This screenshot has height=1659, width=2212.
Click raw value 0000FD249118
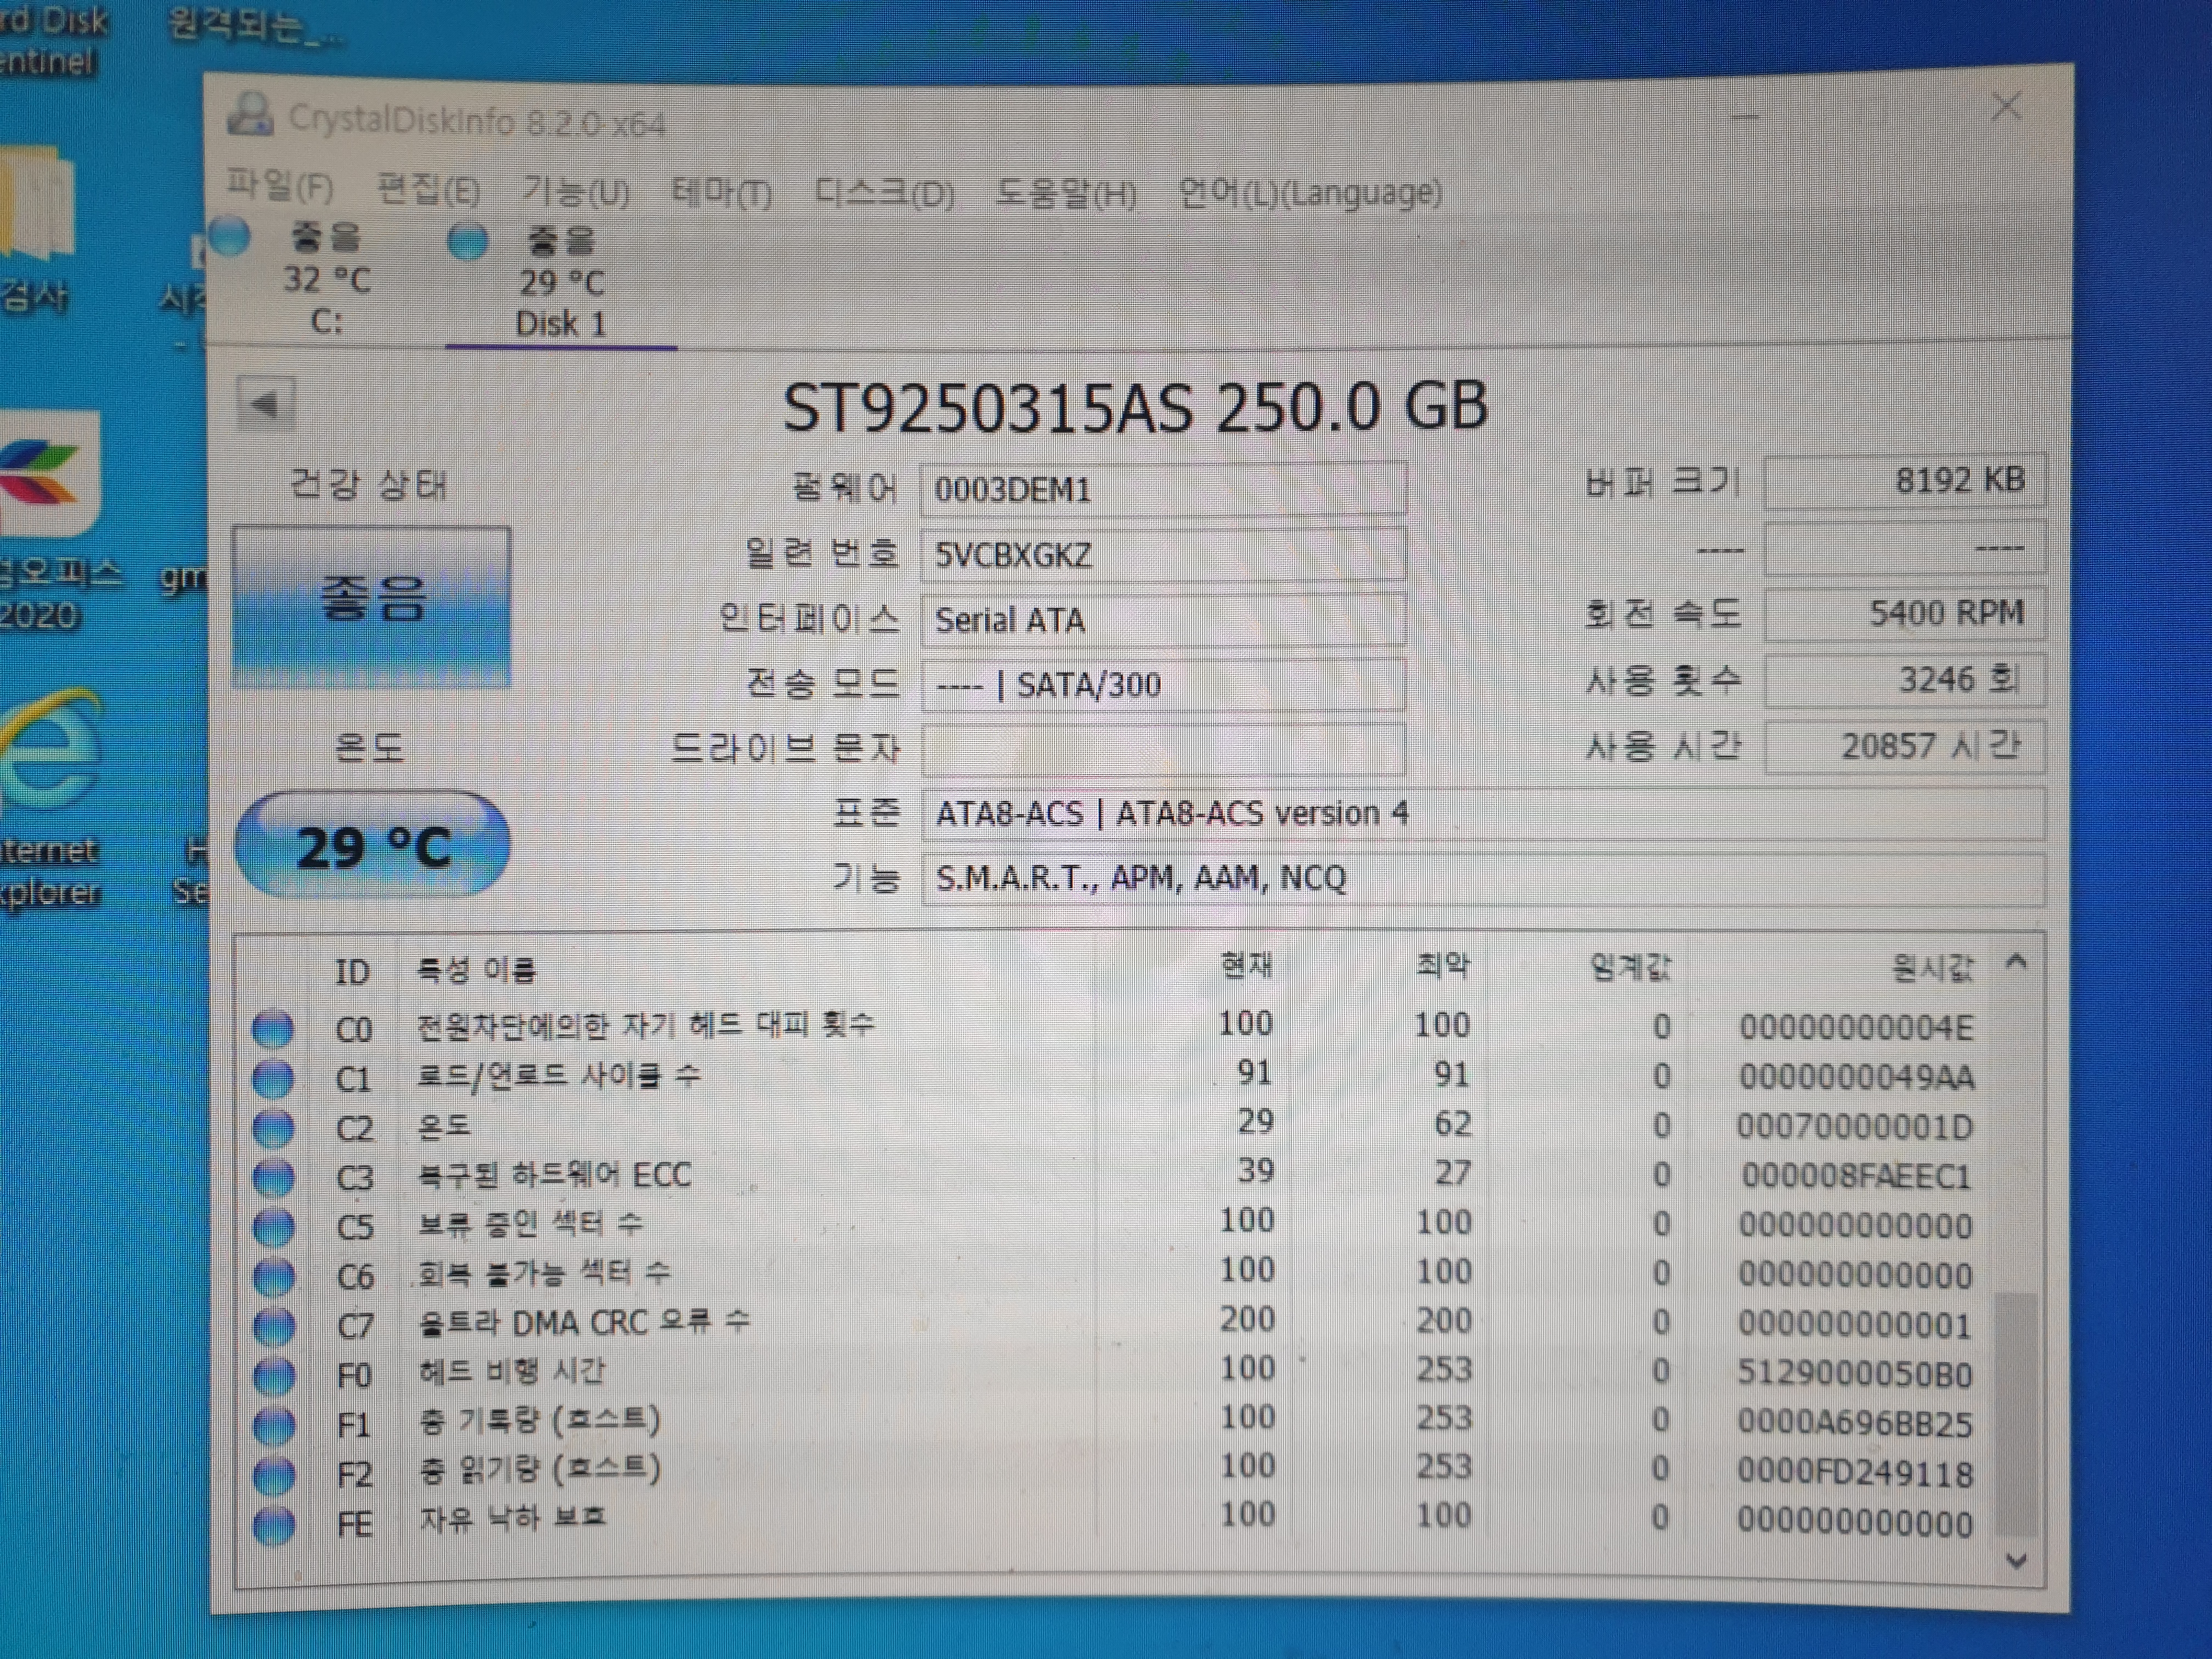click(1855, 1472)
